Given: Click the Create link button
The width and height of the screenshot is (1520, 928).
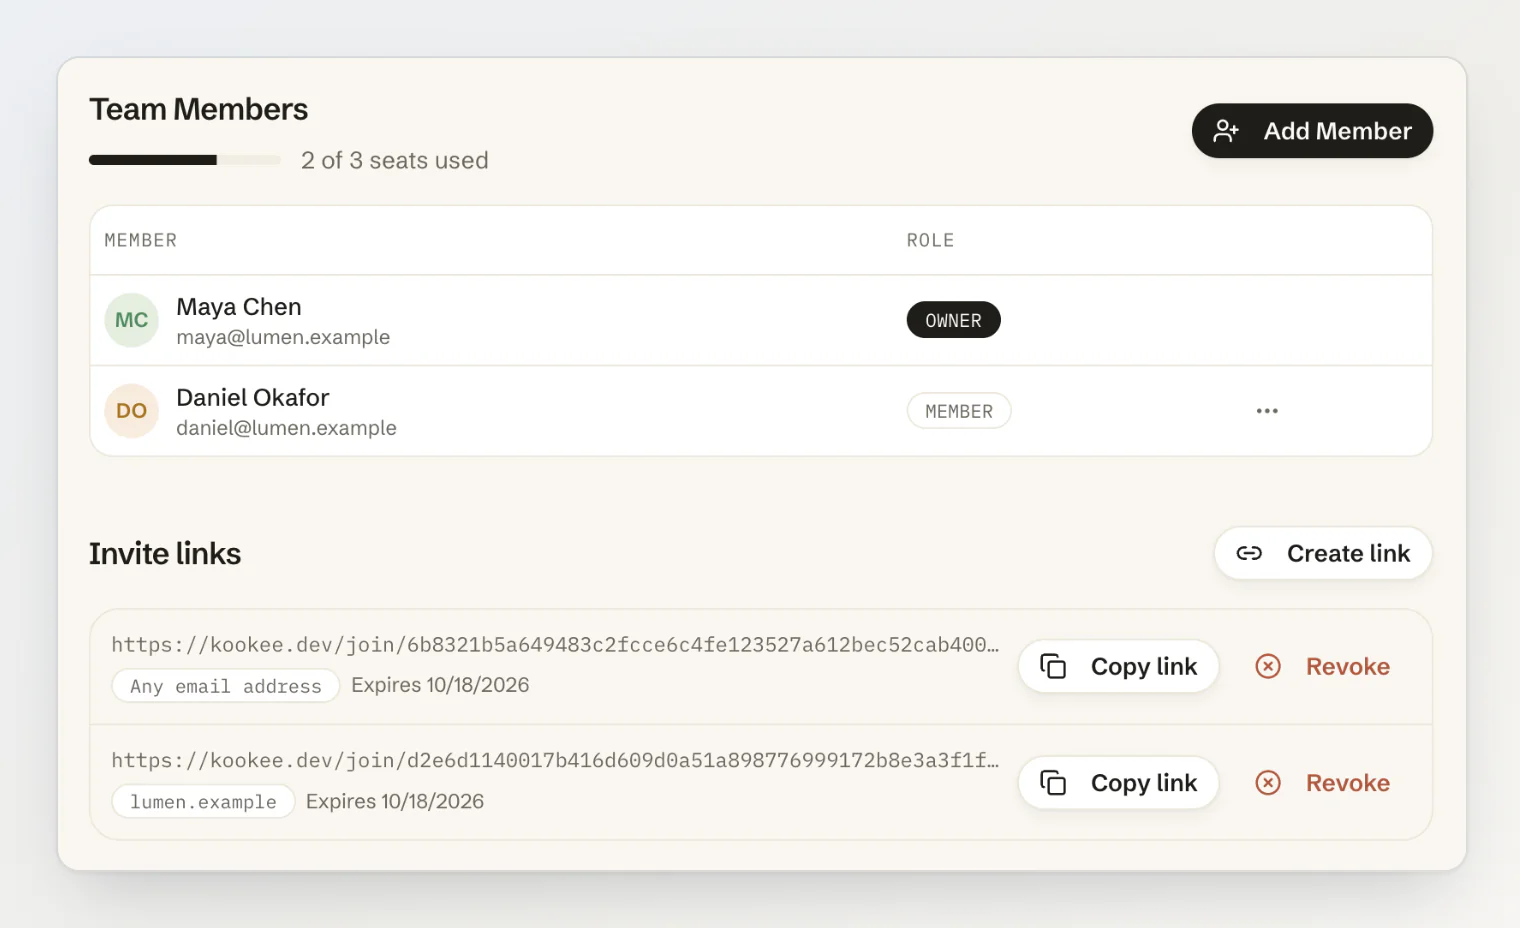Looking at the screenshot, I should click(1323, 553).
